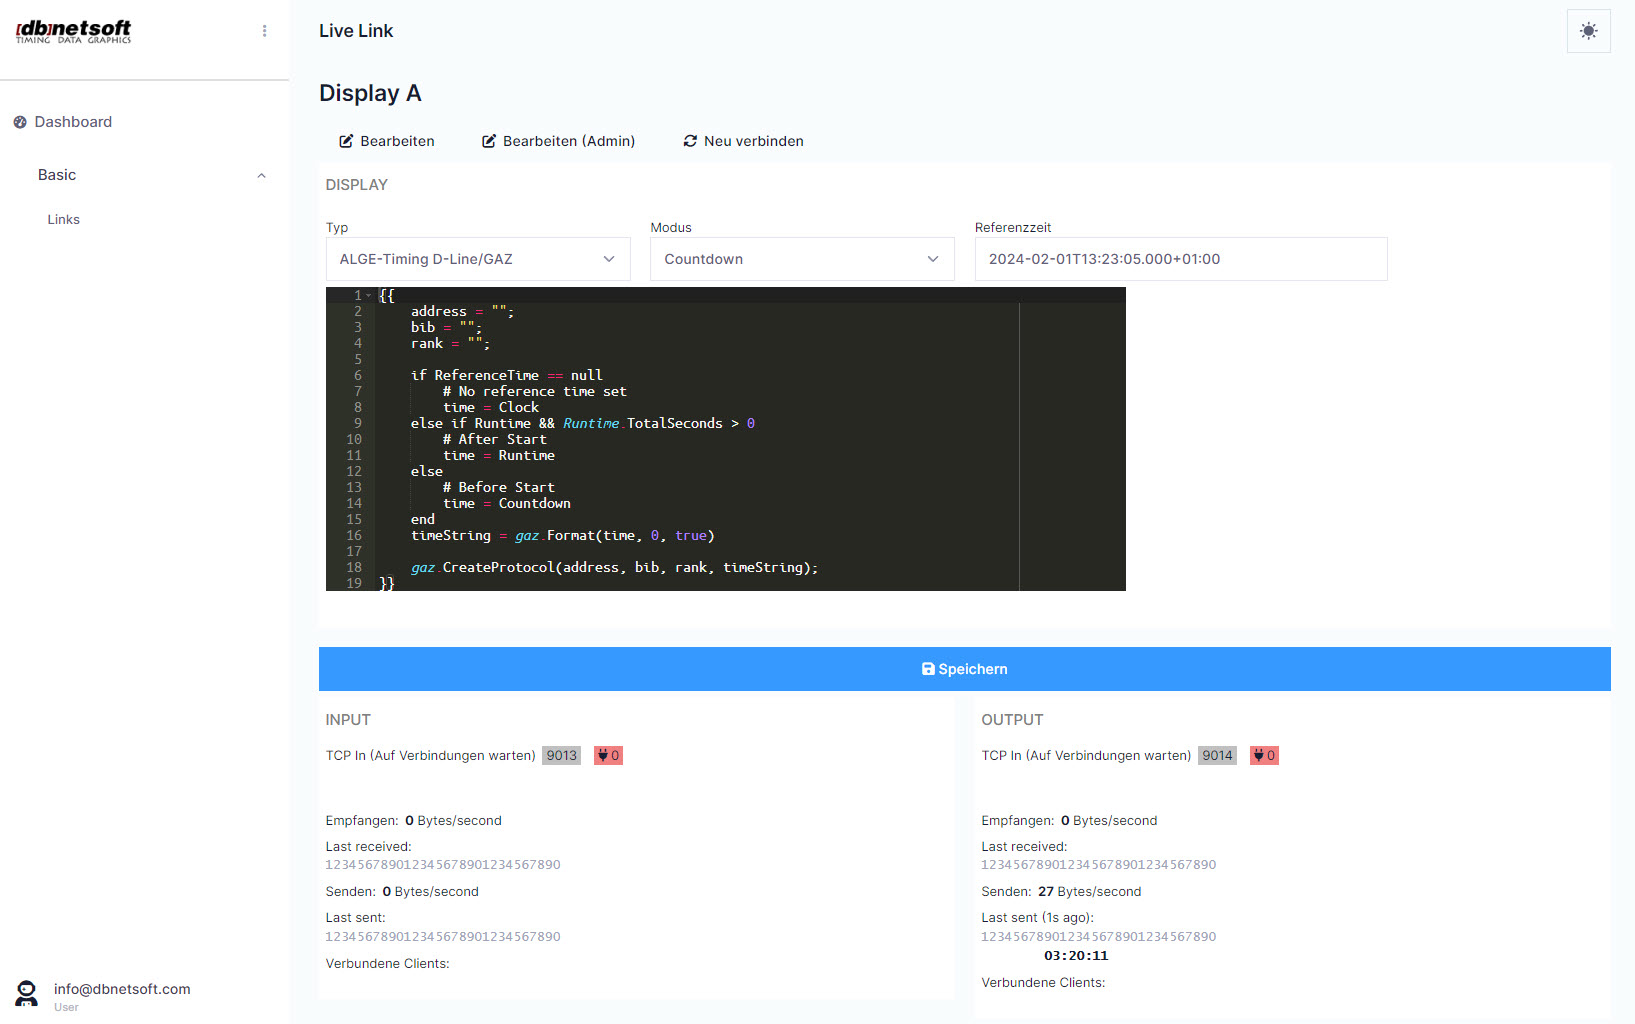Open the Modus dropdown showing Countdown
The height and width of the screenshot is (1024, 1635).
point(801,259)
